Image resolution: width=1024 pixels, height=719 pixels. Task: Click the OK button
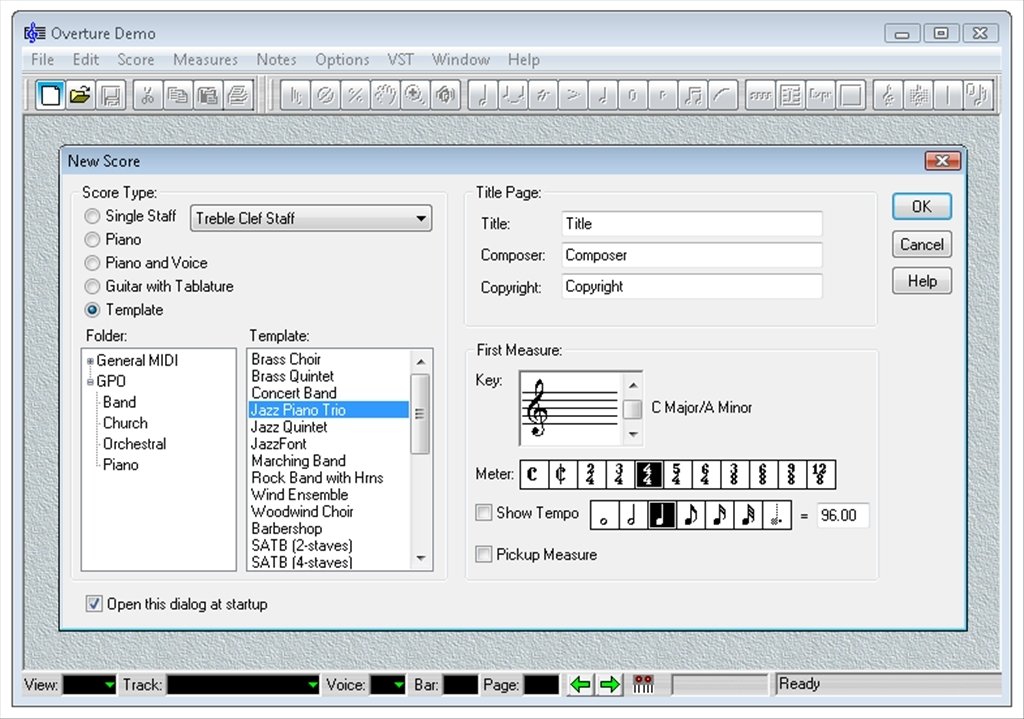[921, 207]
